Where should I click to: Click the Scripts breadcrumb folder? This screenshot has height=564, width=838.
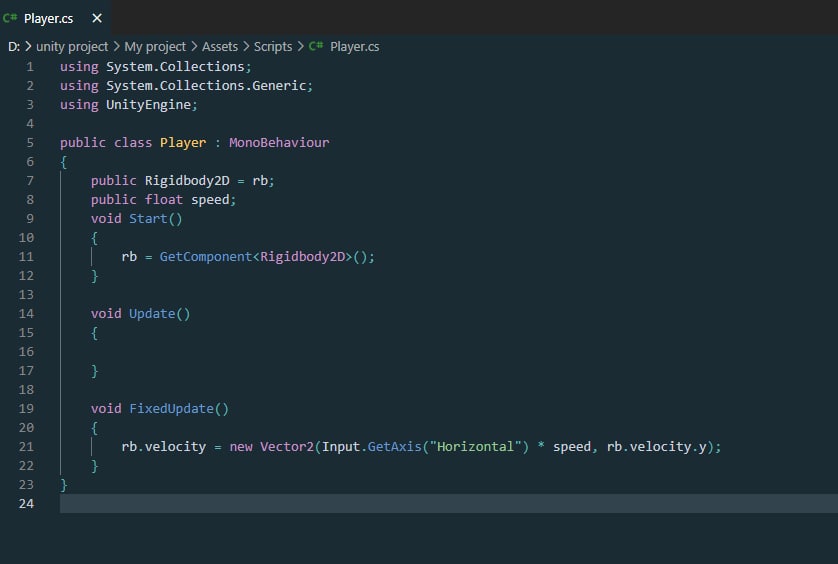click(x=273, y=46)
